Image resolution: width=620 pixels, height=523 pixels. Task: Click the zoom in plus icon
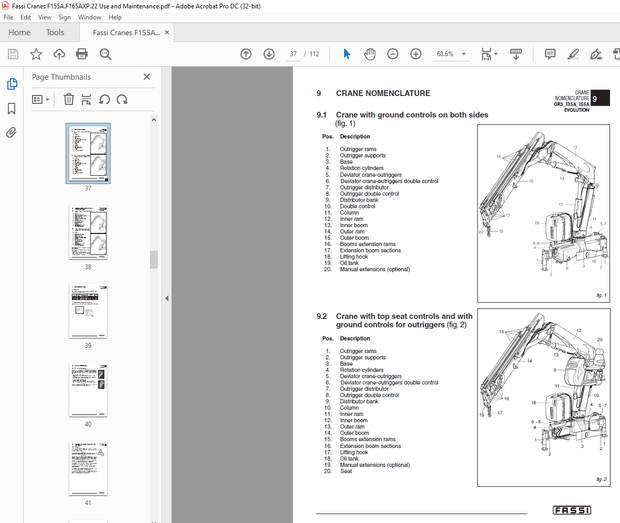(x=415, y=54)
